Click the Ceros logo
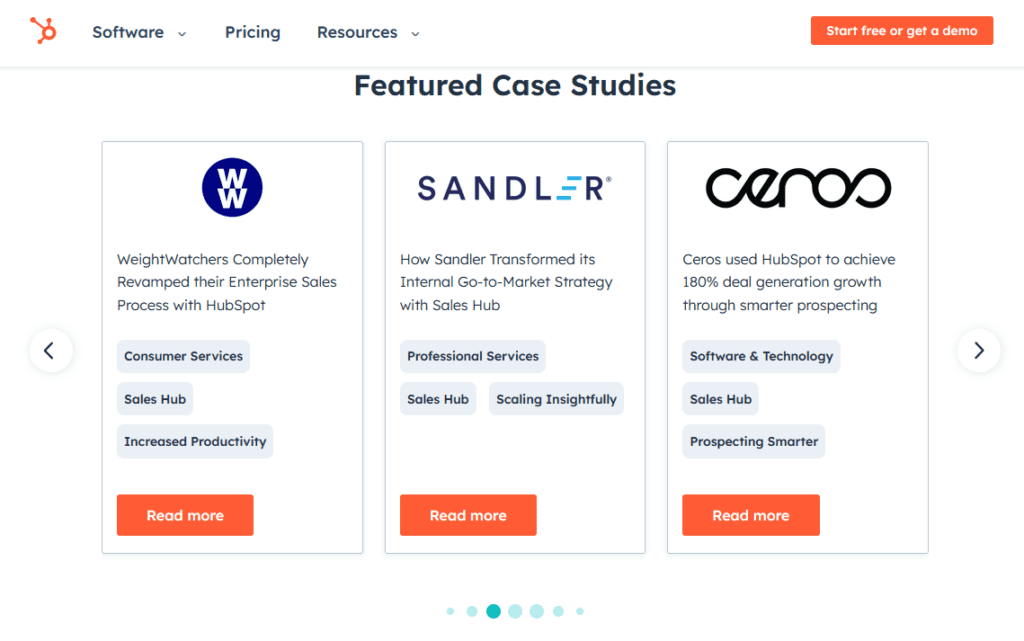The image size is (1024, 641). click(x=797, y=188)
